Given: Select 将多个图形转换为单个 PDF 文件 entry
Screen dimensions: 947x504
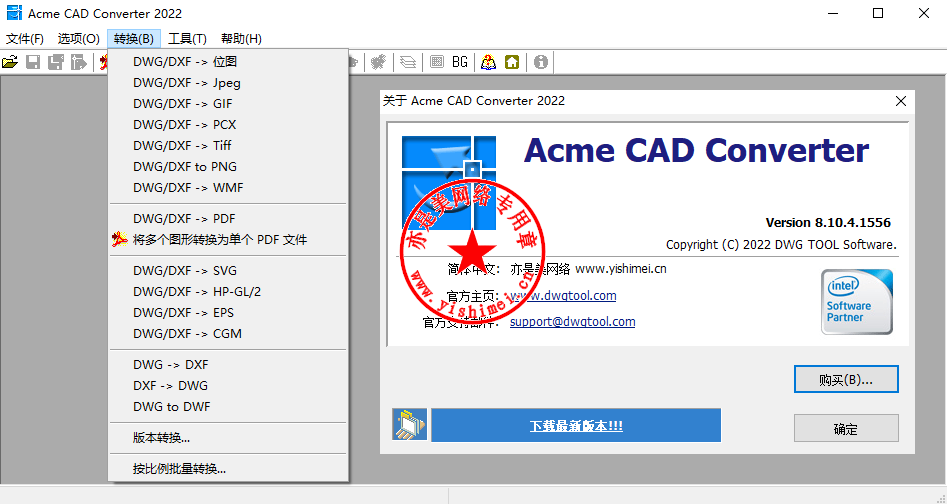Looking at the screenshot, I should (x=228, y=240).
